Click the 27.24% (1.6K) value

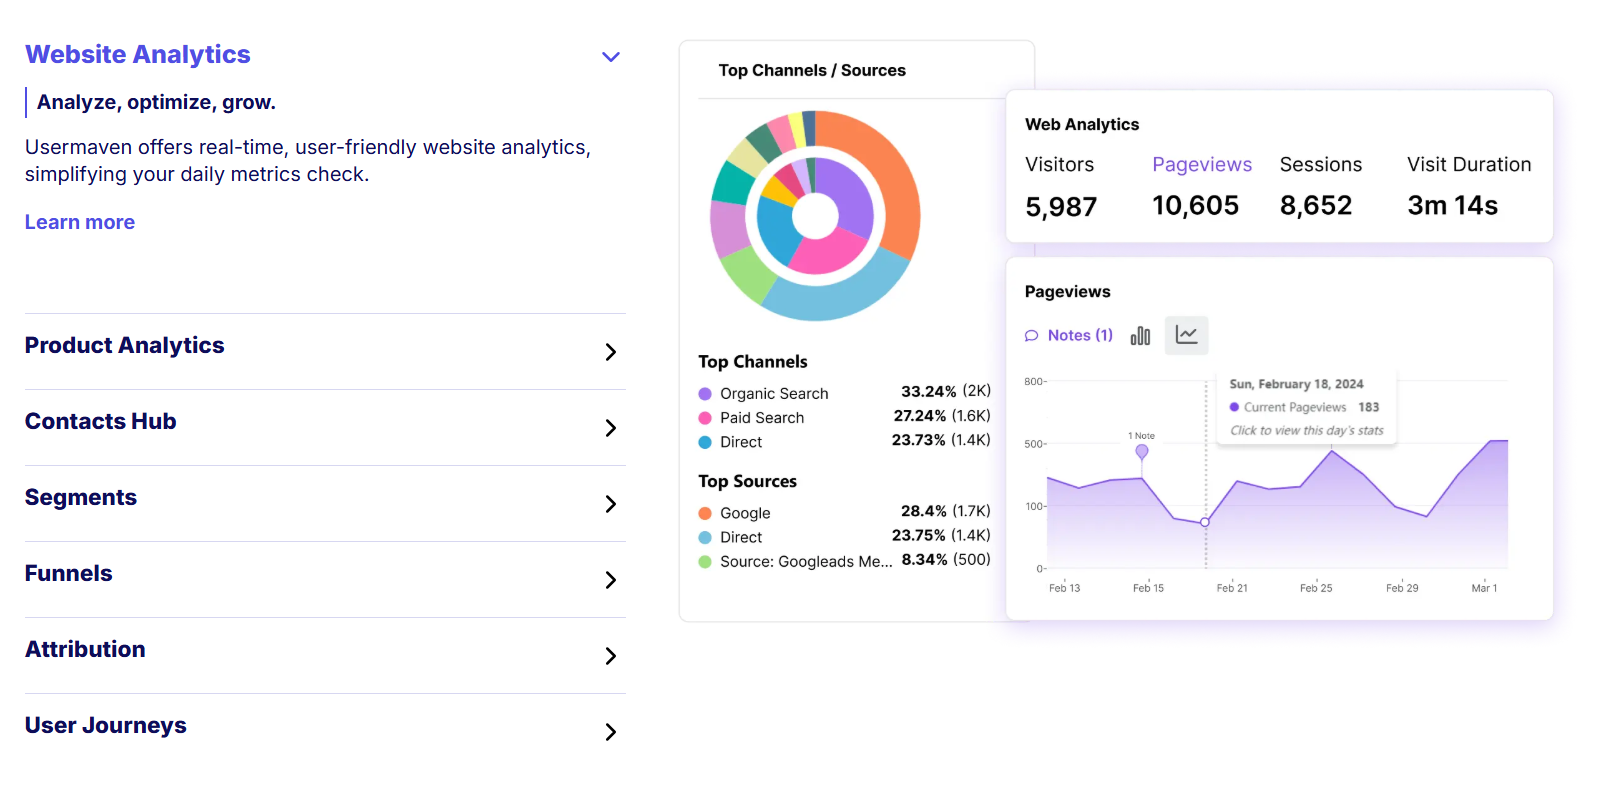pos(942,415)
